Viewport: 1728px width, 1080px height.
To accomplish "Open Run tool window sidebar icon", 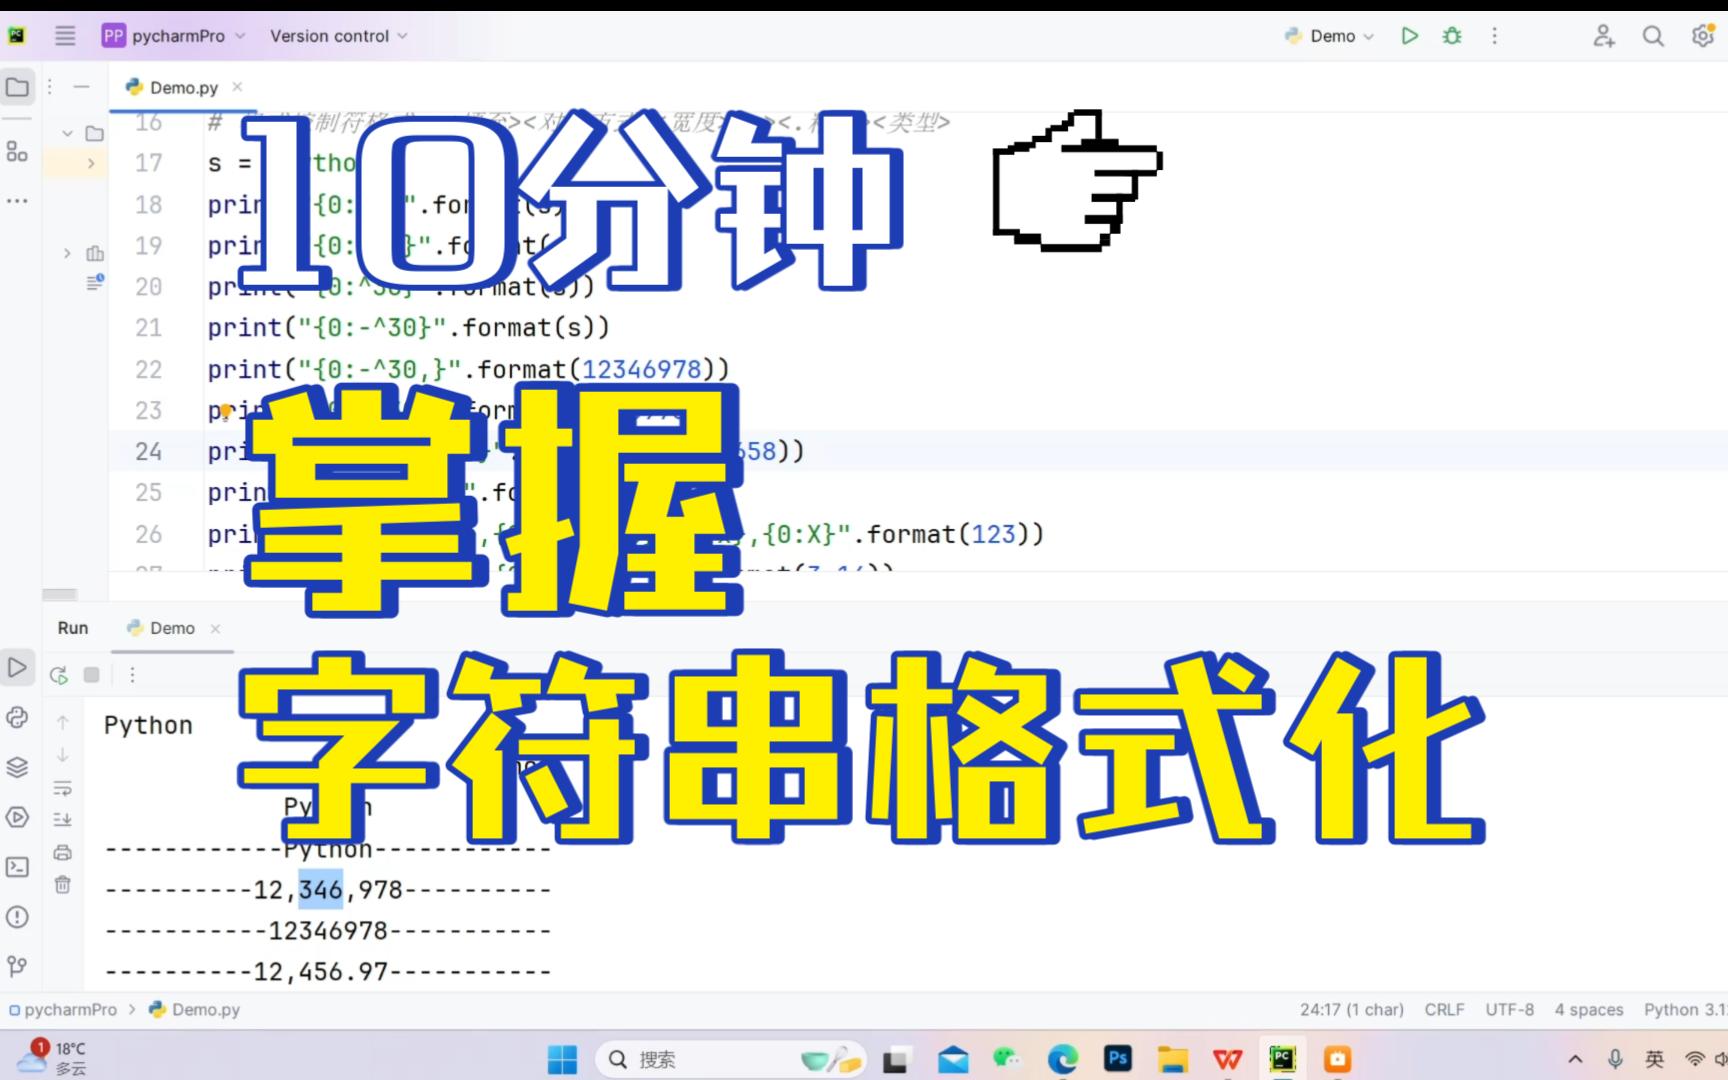I will [x=17, y=667].
